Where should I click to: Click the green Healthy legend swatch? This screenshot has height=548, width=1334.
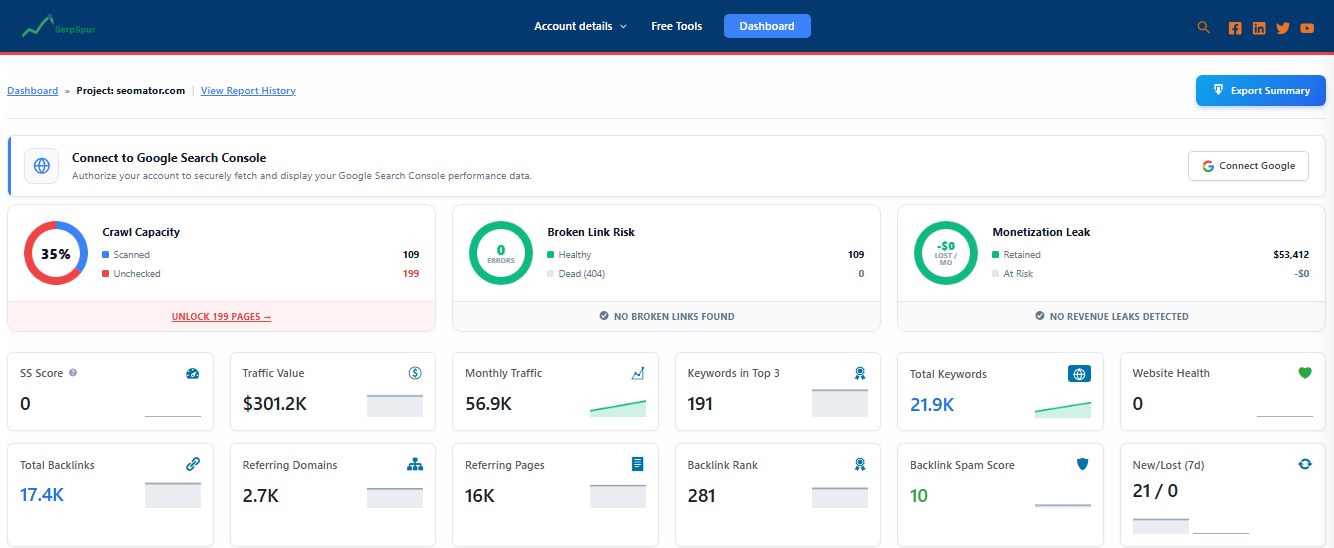[551, 255]
